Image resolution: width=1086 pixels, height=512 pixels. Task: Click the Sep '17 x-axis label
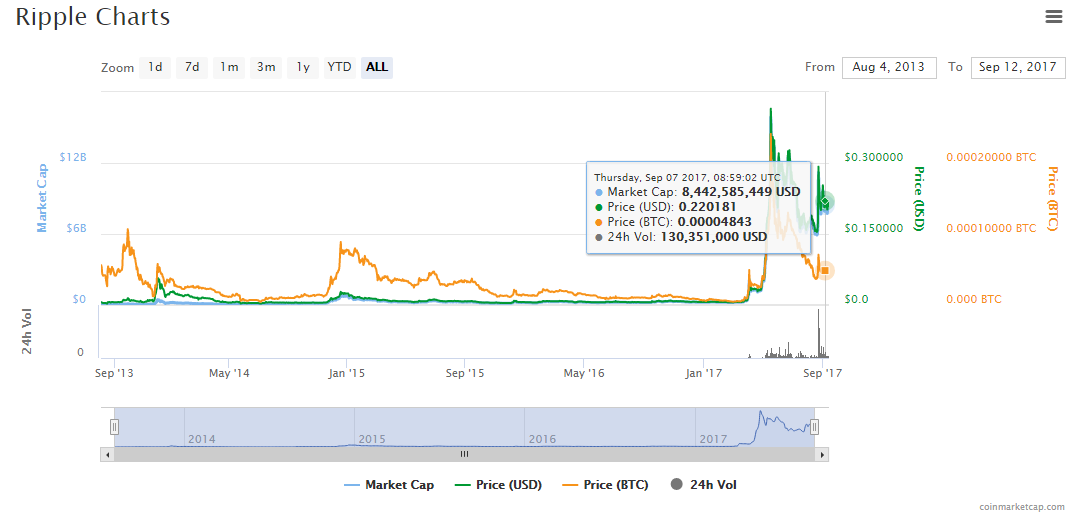click(x=823, y=373)
